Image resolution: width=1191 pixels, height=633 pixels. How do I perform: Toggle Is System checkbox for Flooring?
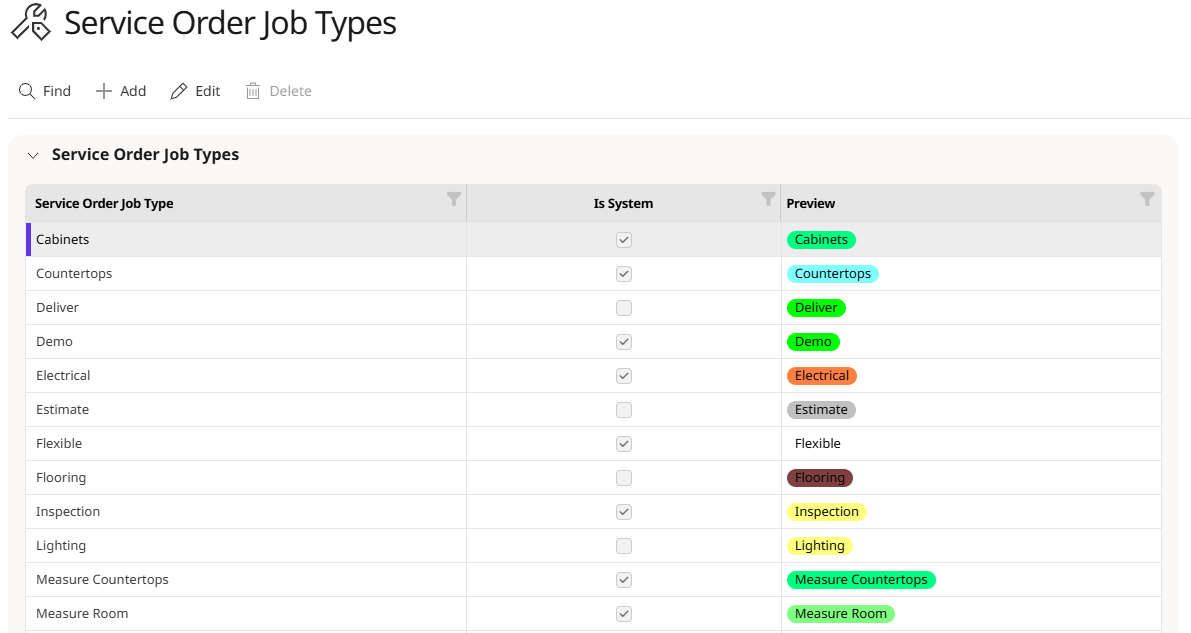pos(624,478)
